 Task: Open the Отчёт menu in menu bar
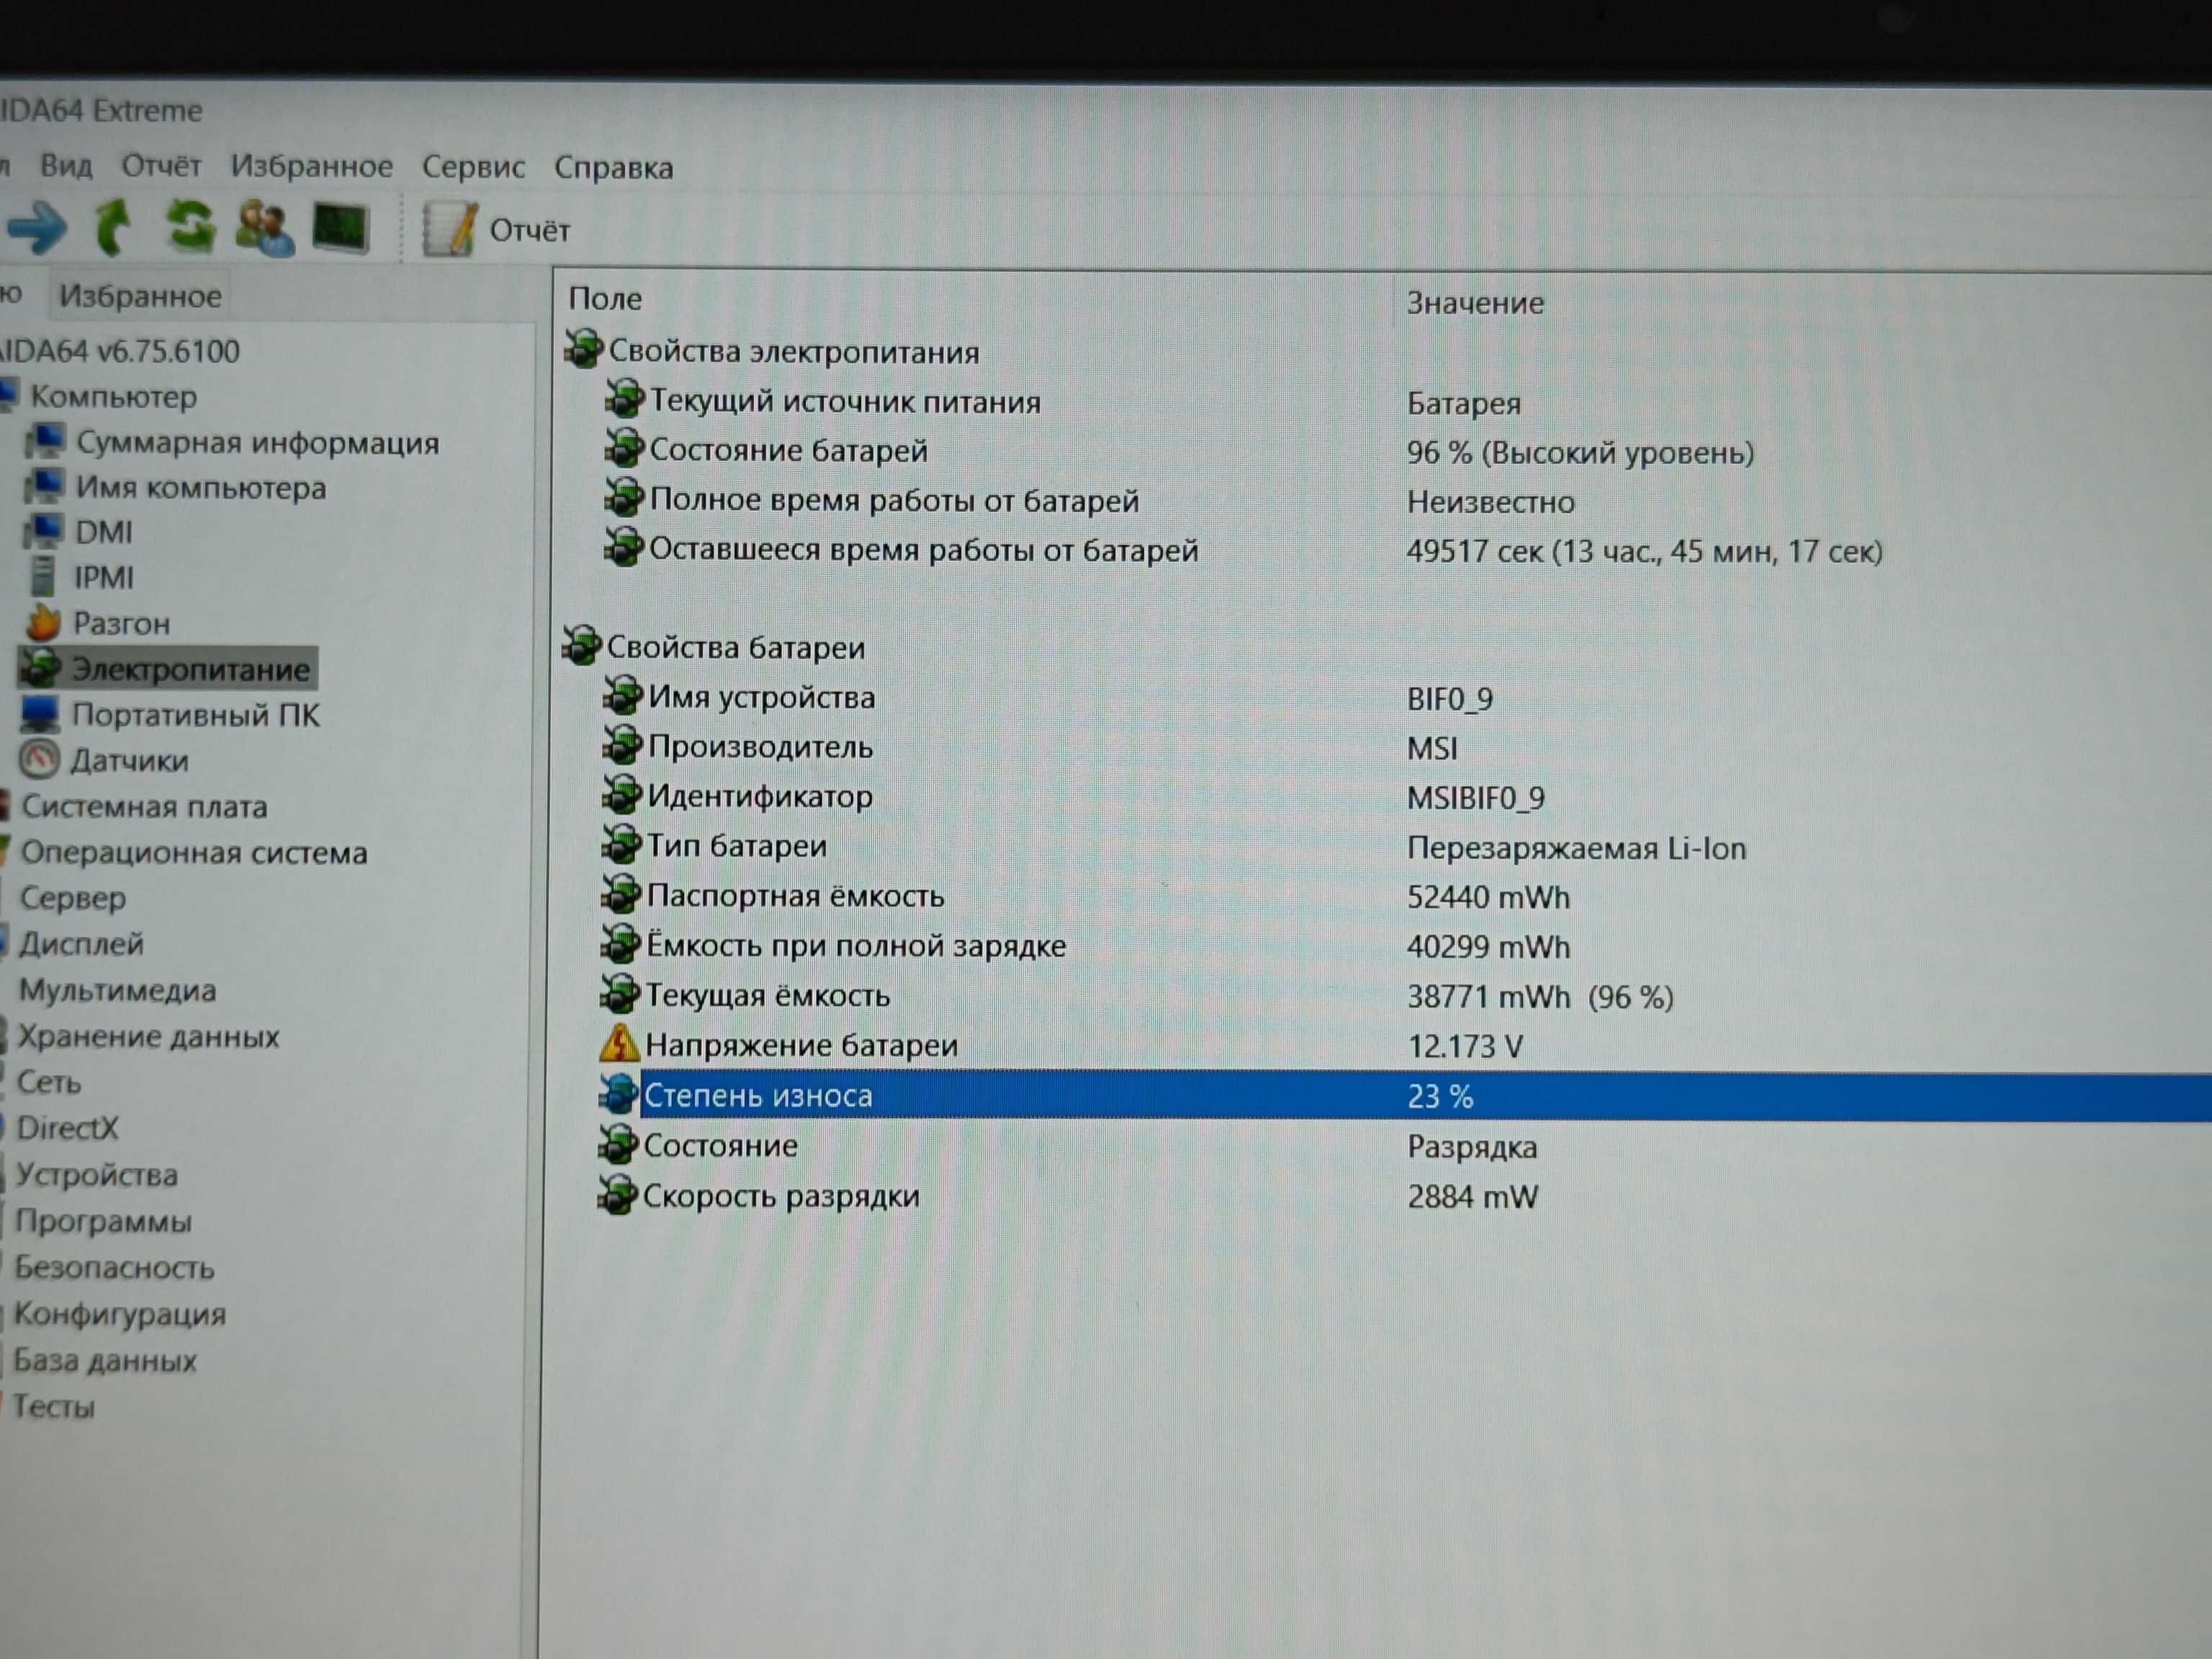coord(161,165)
